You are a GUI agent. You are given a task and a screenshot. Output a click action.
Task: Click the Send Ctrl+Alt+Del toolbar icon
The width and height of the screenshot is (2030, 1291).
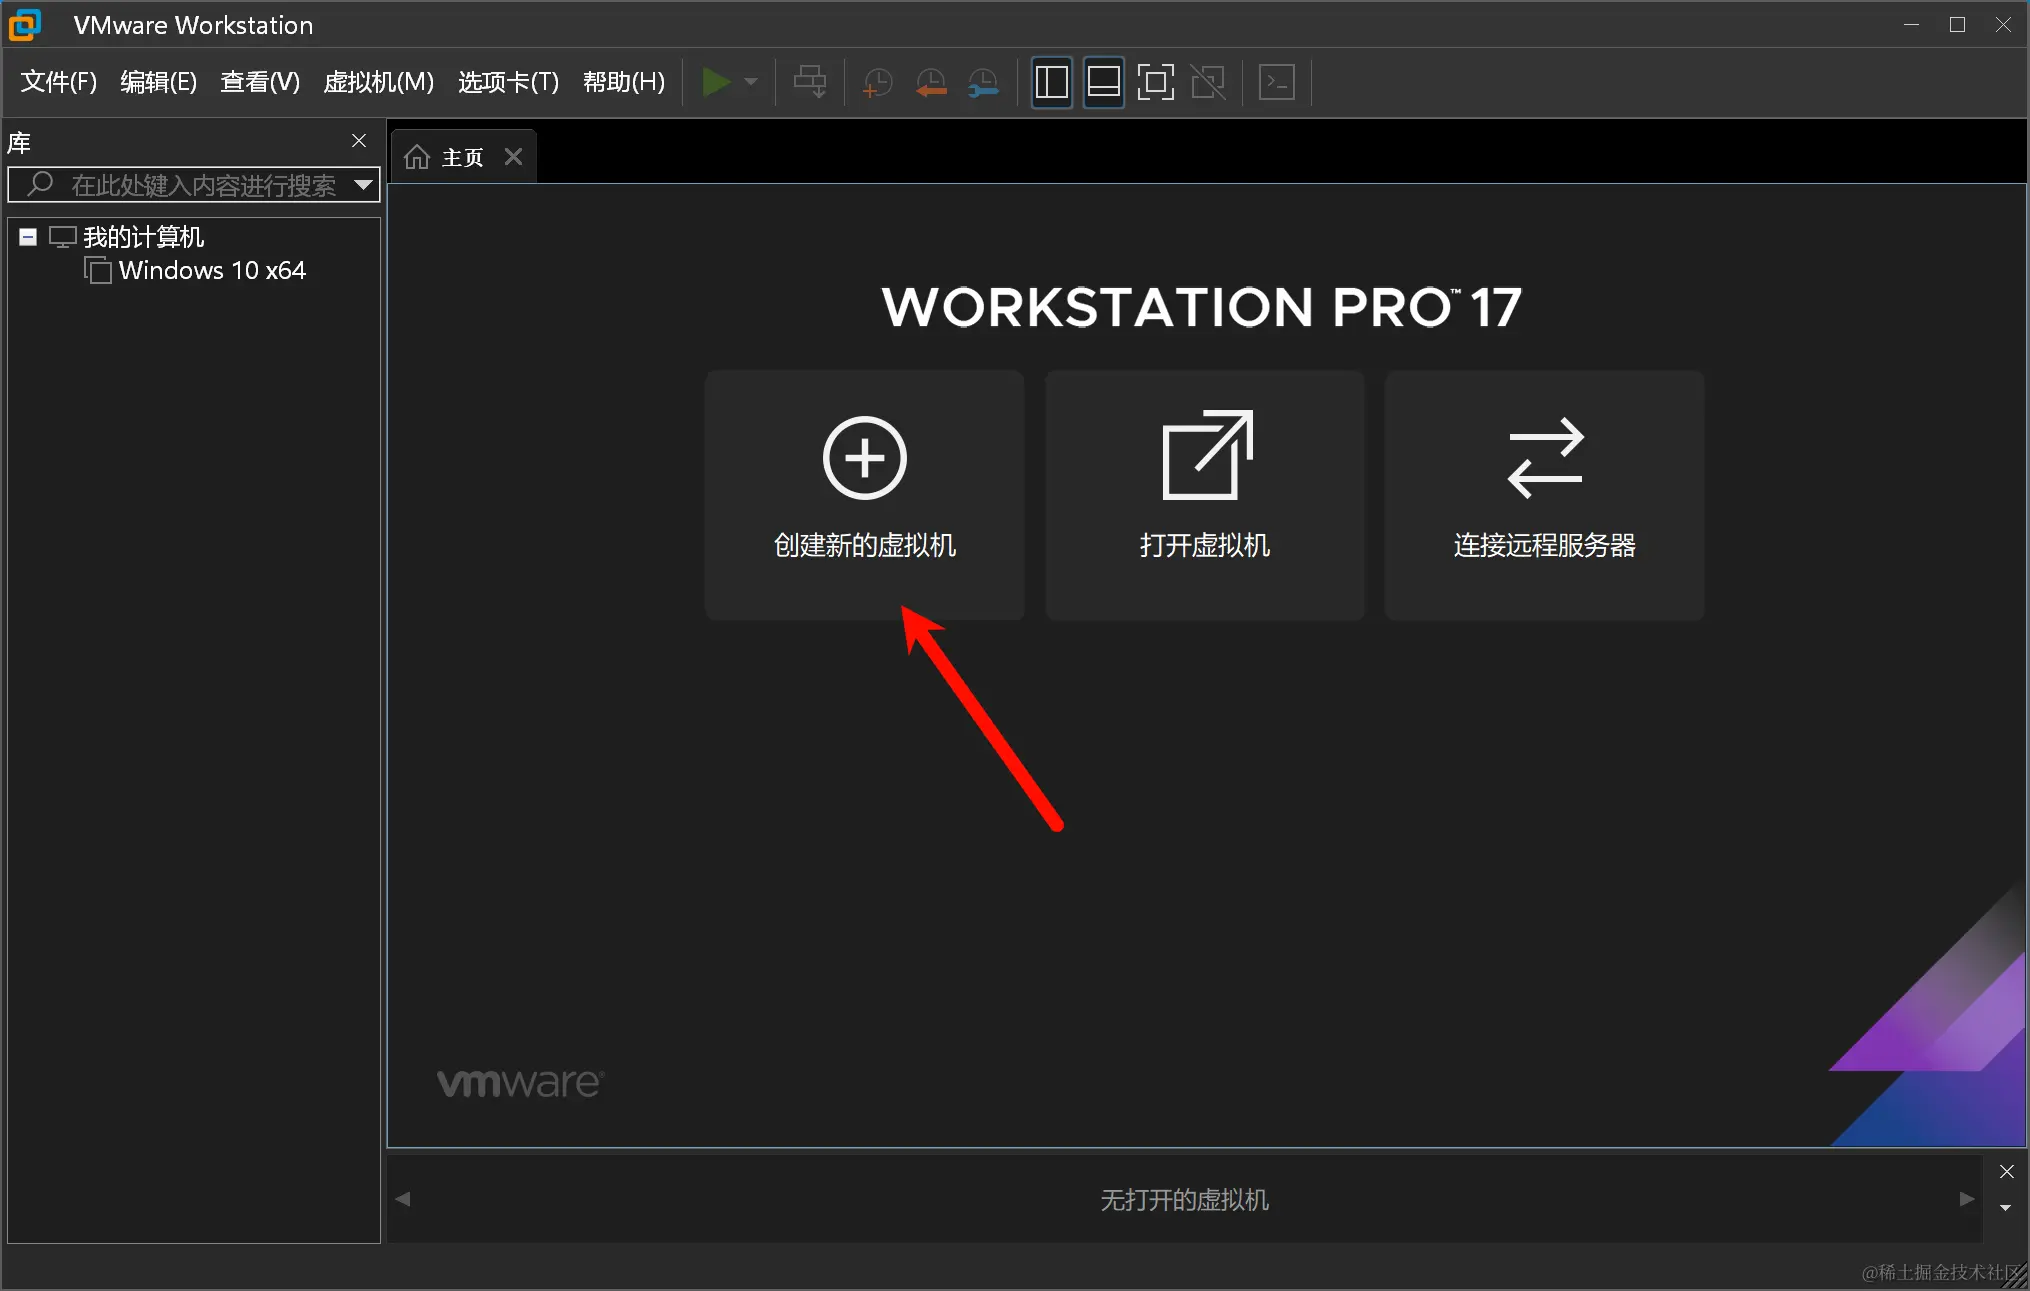tap(809, 82)
